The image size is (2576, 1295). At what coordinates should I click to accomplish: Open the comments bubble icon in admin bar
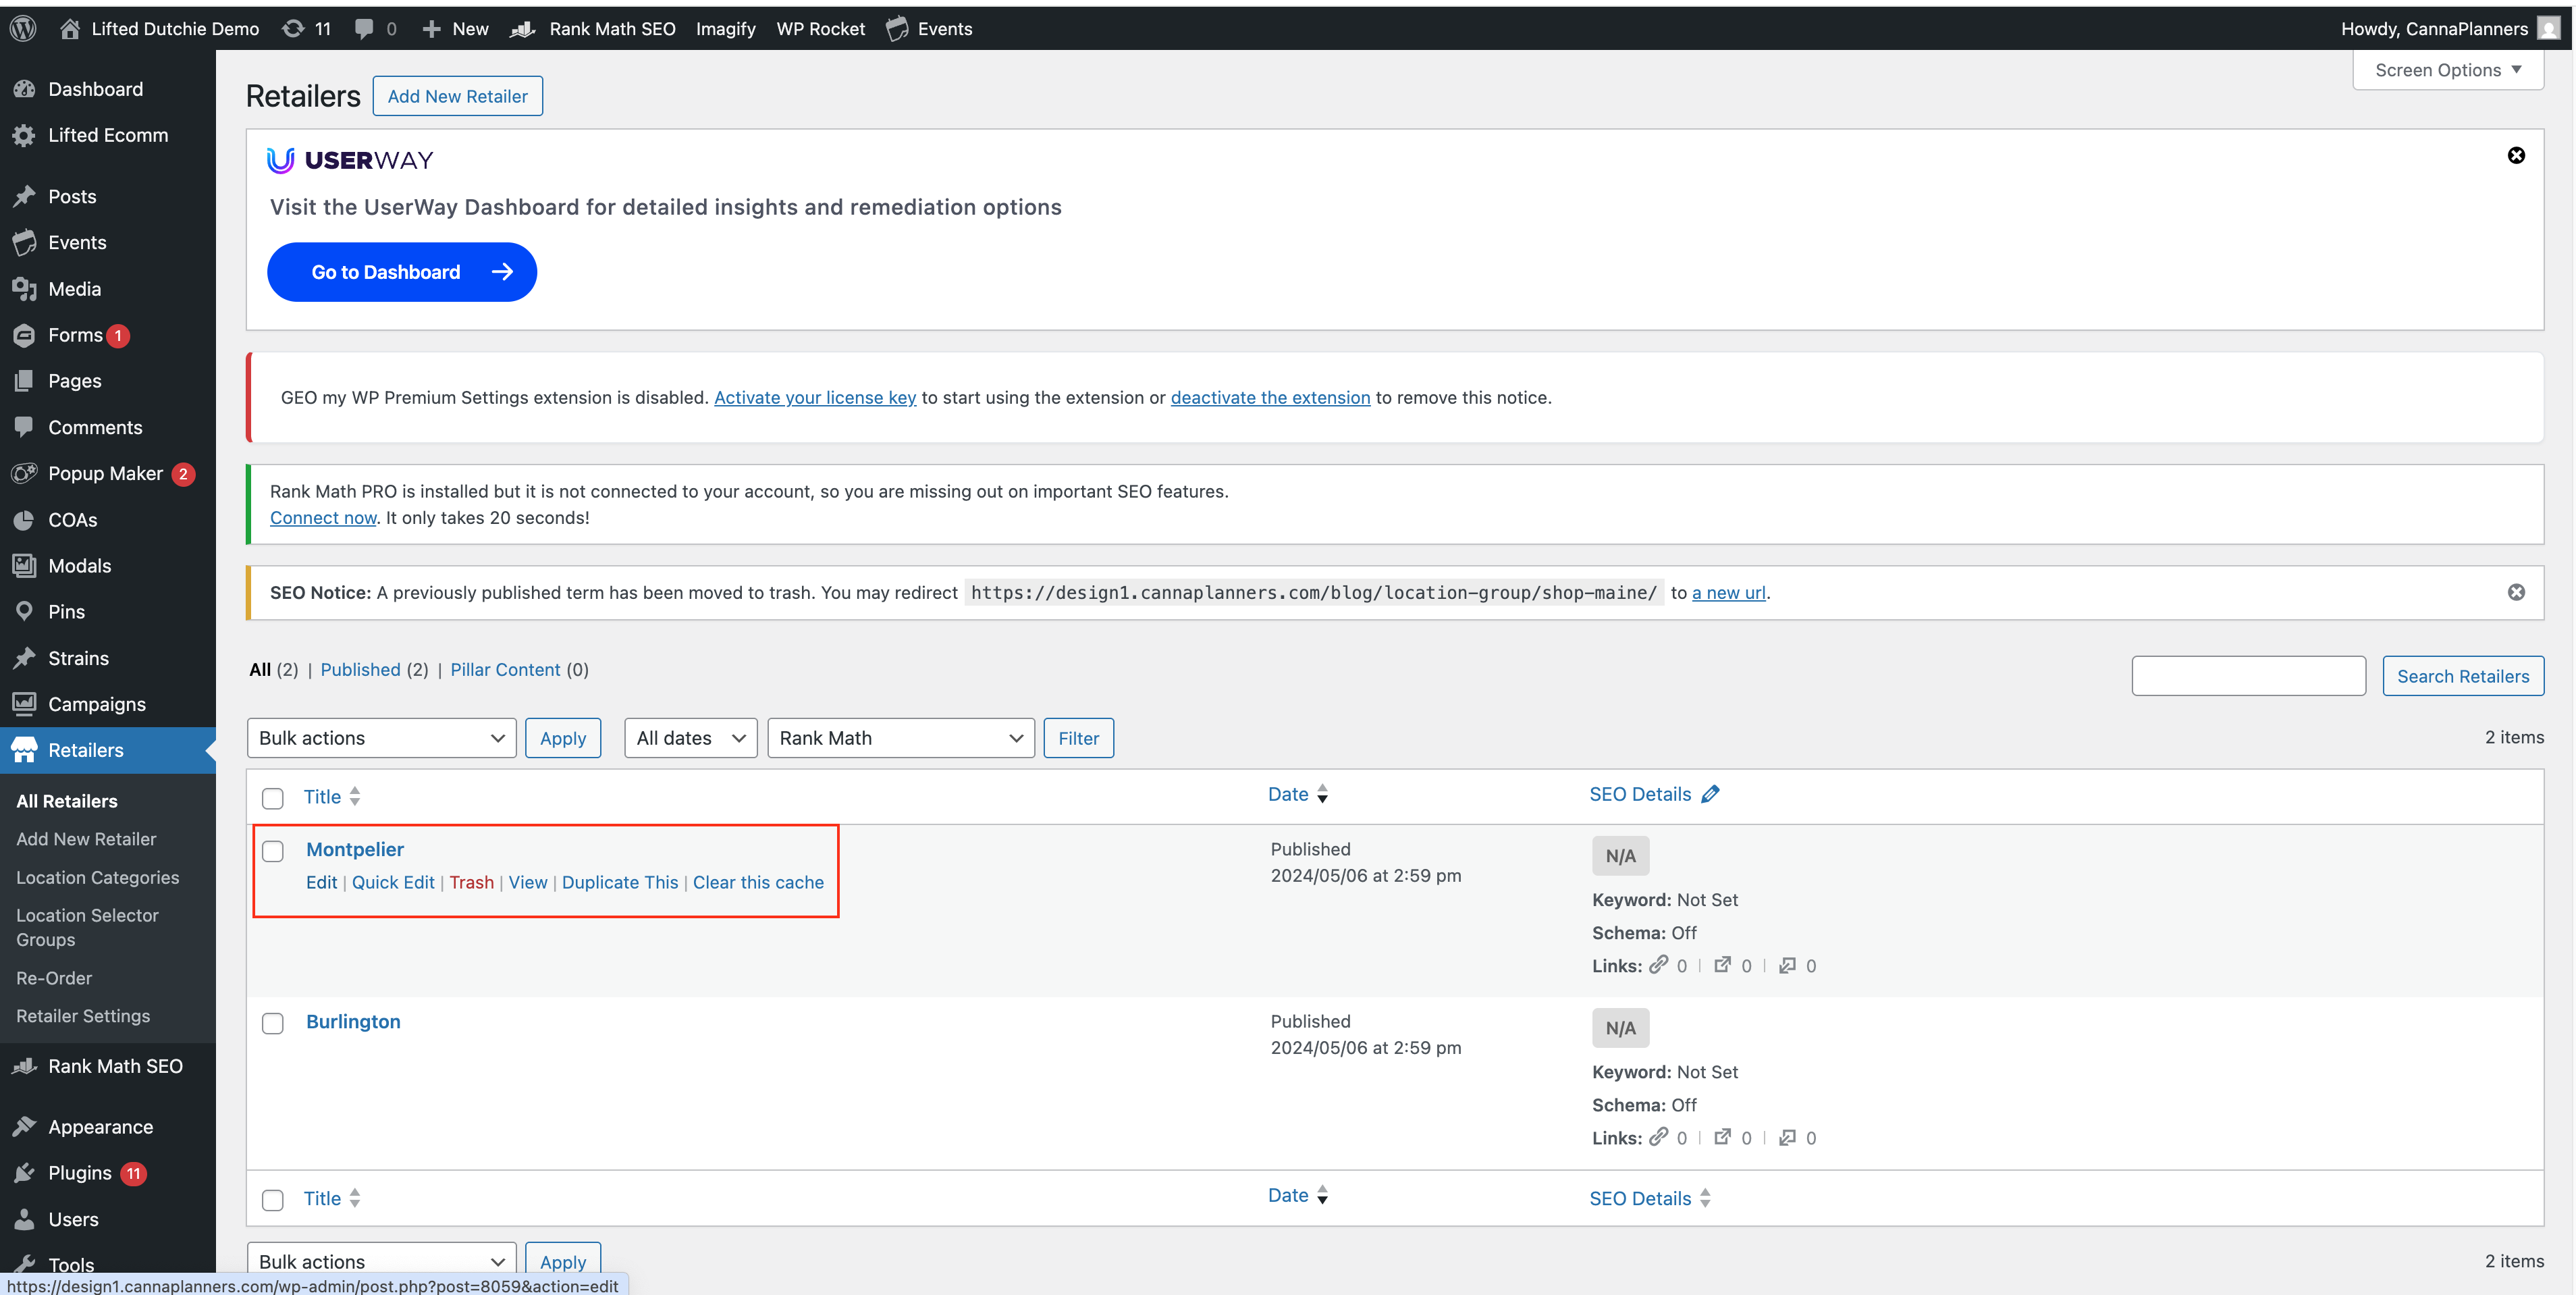tap(364, 28)
